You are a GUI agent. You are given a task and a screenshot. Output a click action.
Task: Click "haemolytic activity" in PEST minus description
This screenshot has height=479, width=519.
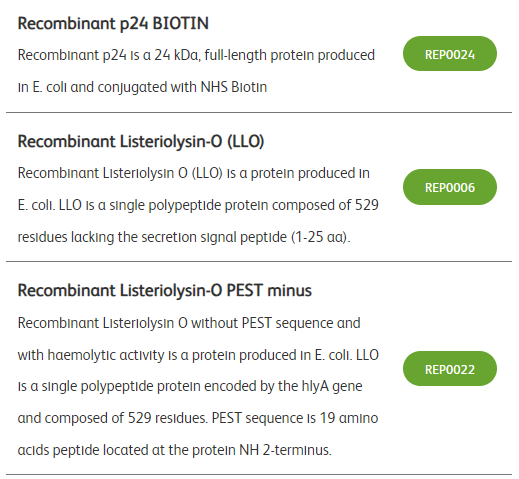coord(106,355)
